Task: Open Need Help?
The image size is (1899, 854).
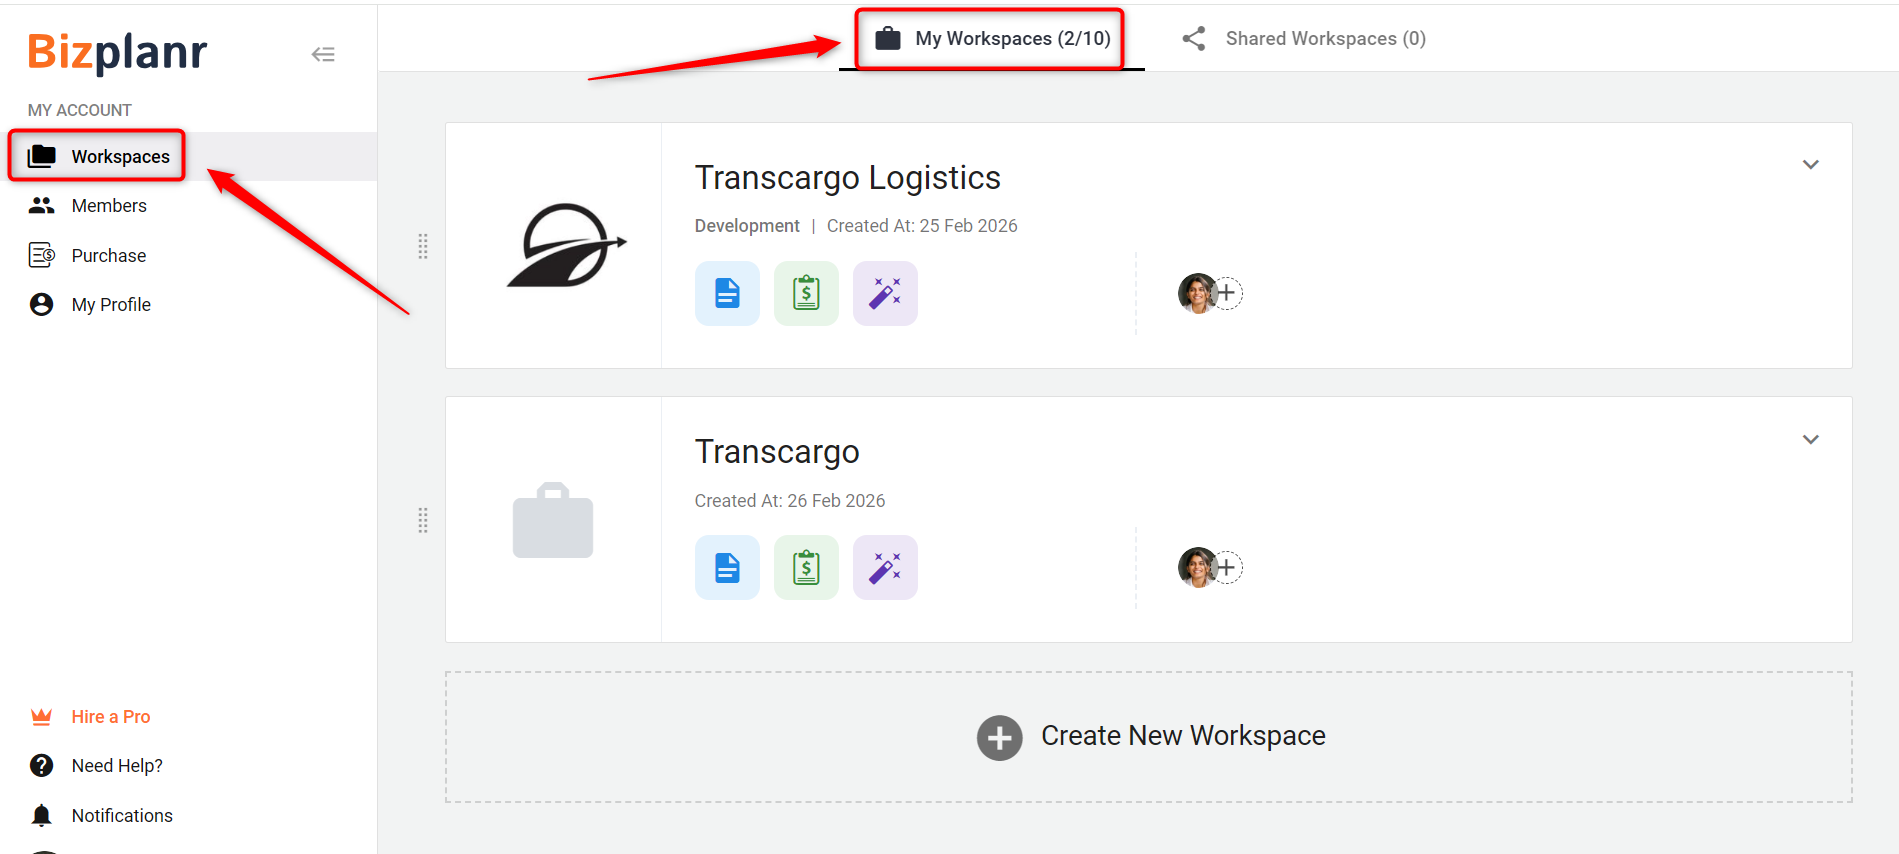Action: (117, 765)
